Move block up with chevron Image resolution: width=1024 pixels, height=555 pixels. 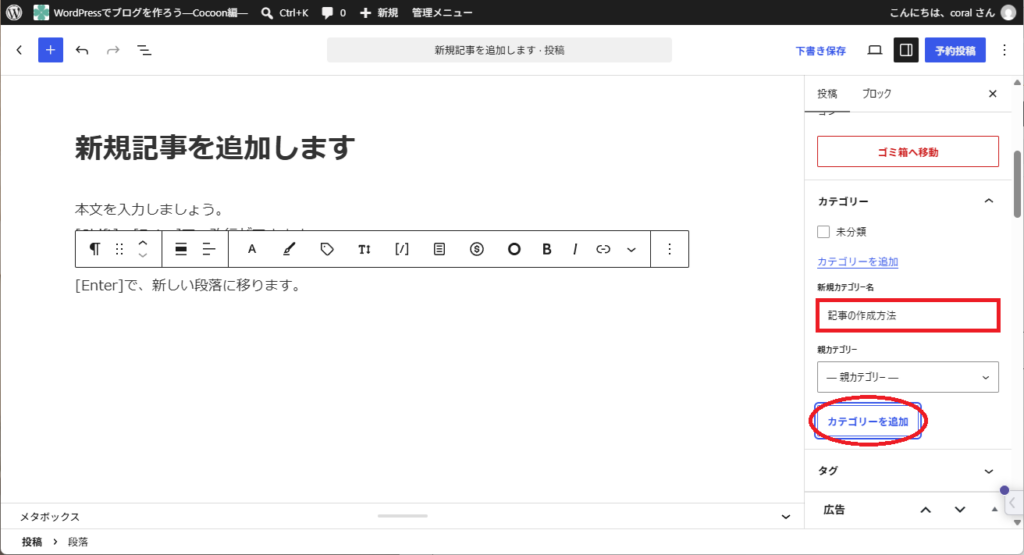143,242
